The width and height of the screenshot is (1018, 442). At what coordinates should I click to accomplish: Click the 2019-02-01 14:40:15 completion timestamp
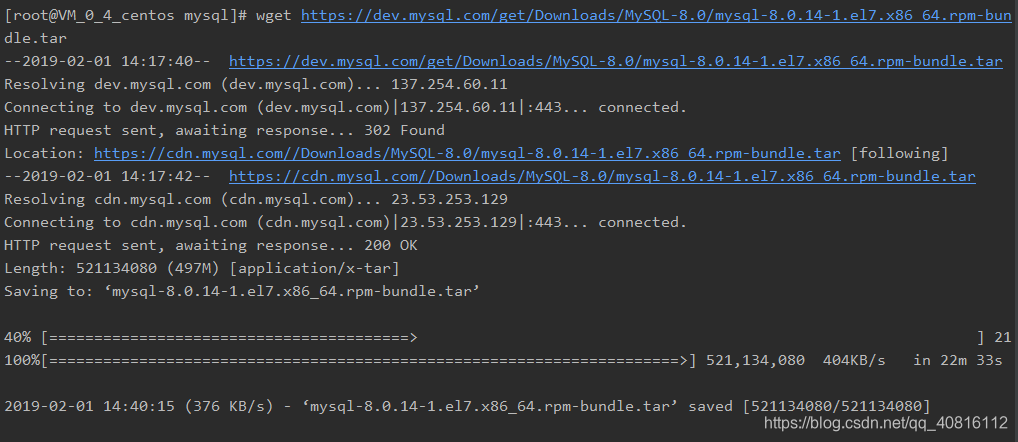(90, 406)
